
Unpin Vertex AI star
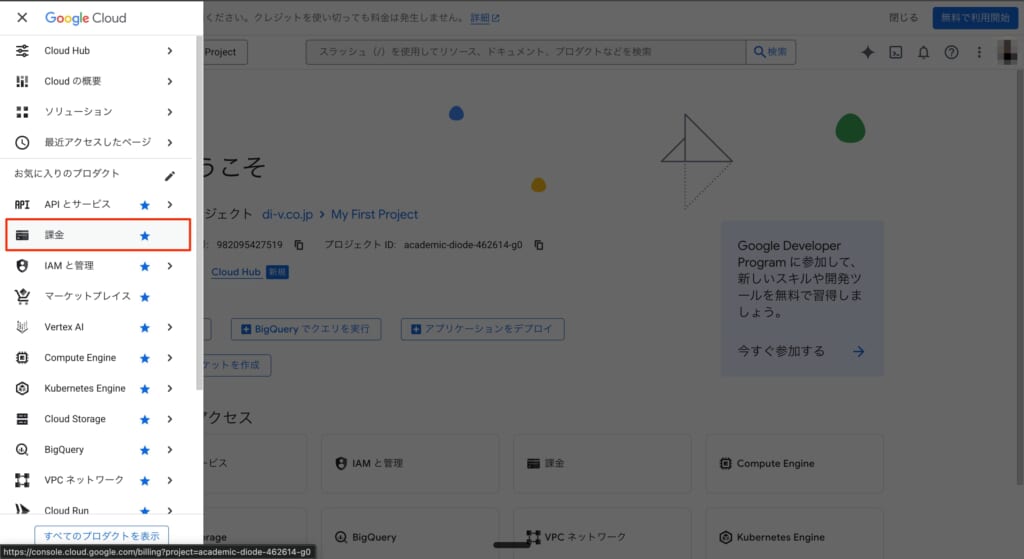(145, 328)
